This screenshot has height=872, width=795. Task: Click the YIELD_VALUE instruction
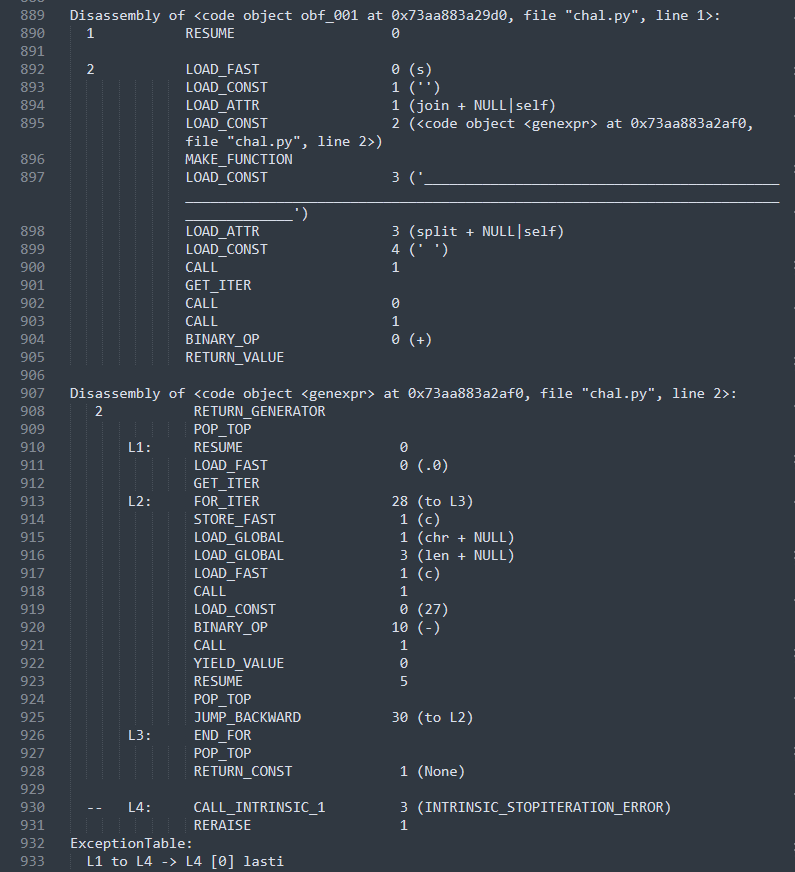point(238,664)
